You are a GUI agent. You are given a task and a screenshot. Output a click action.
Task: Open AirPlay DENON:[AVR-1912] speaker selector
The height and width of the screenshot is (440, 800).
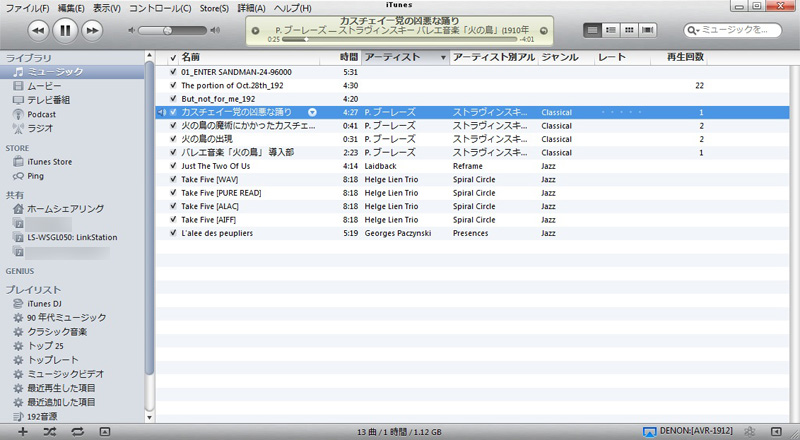688,431
